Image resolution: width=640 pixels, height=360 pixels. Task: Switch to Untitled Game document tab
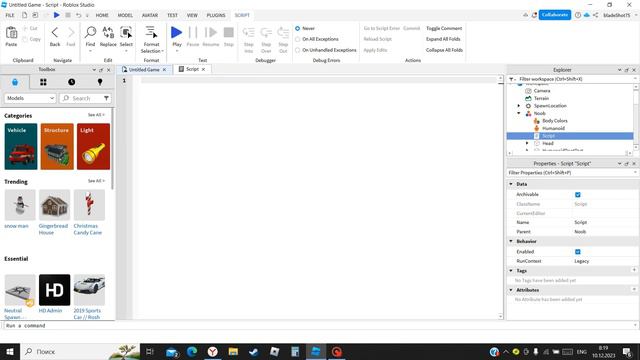pos(144,69)
